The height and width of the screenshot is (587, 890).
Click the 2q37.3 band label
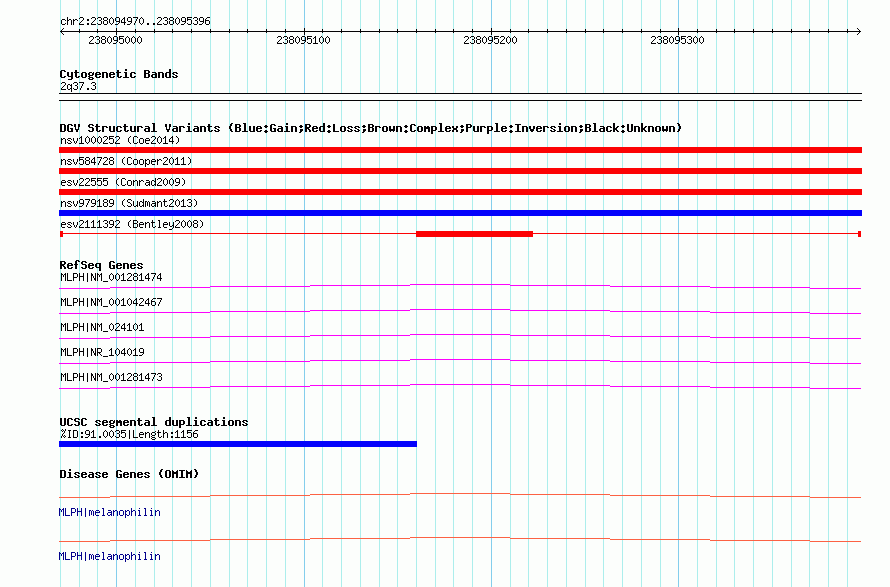[x=78, y=86]
